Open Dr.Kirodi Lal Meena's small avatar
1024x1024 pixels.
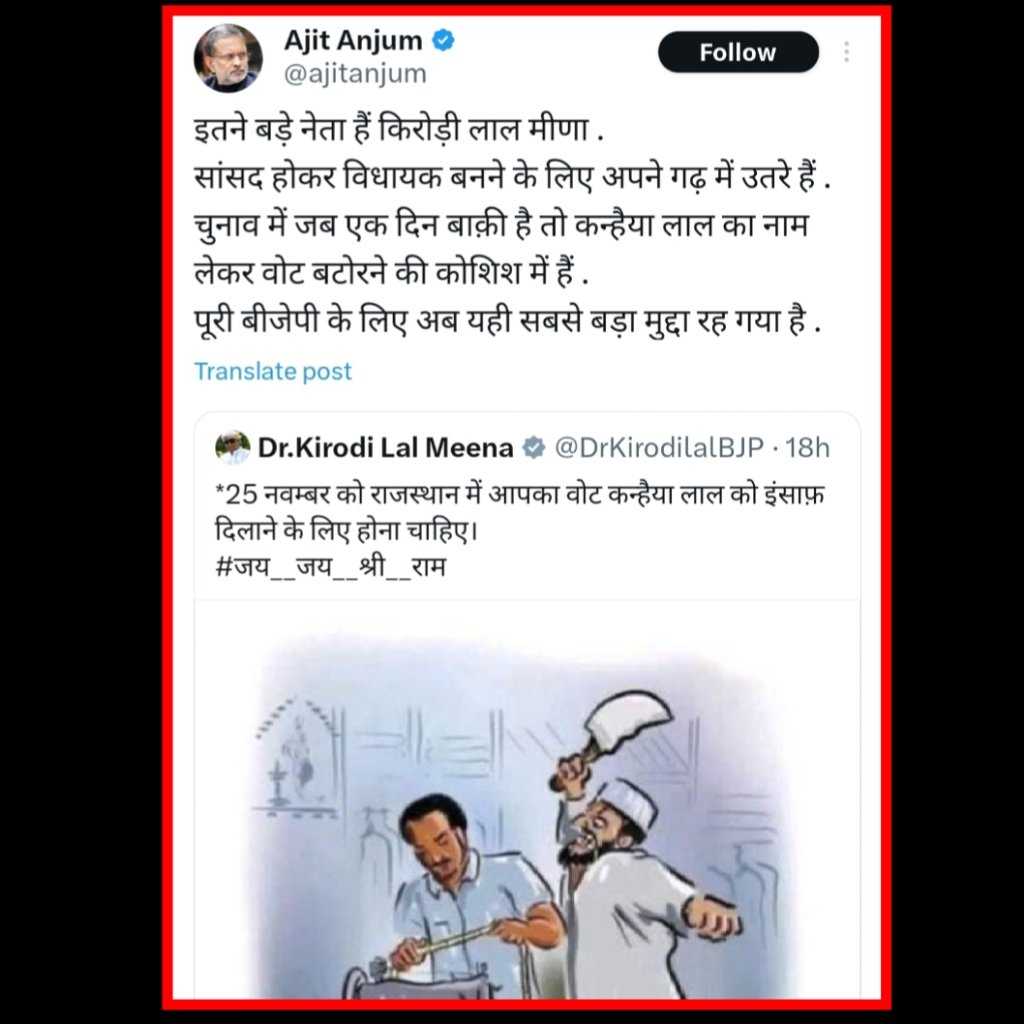point(232,447)
